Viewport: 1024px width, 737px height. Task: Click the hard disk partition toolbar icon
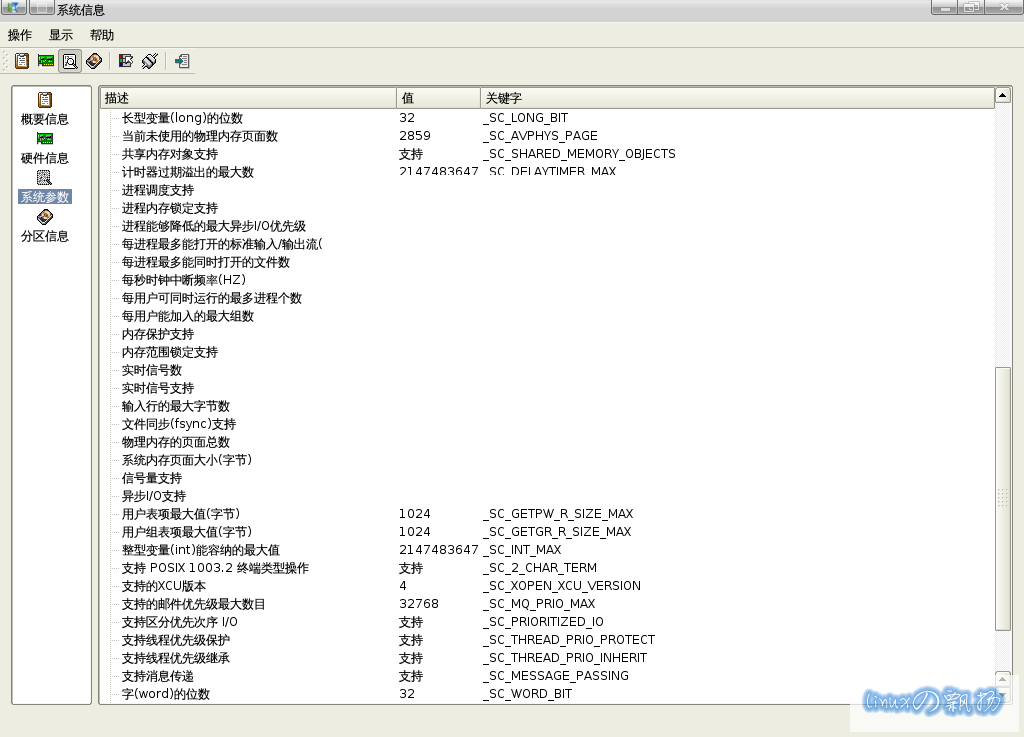[94, 61]
